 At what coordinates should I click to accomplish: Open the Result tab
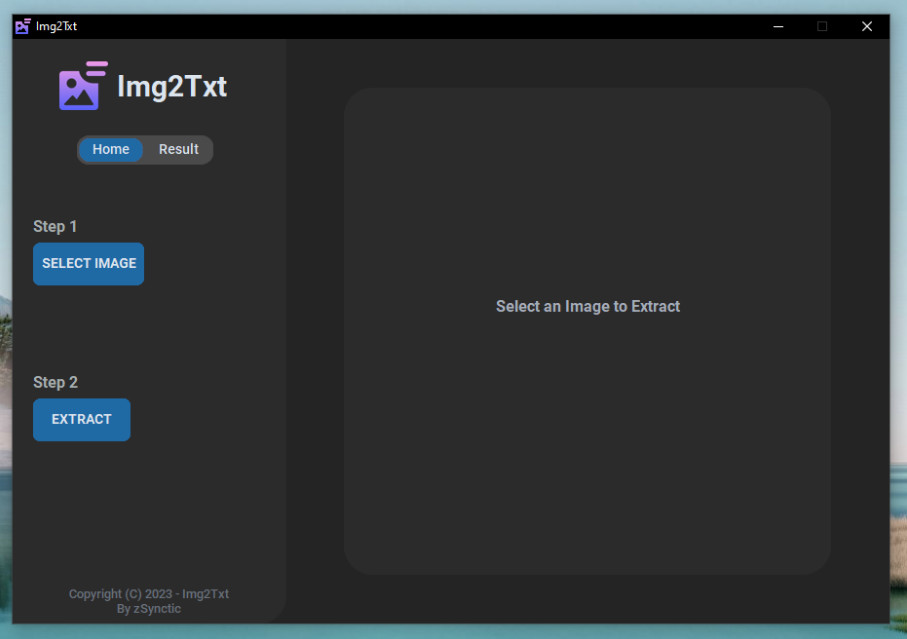point(178,149)
